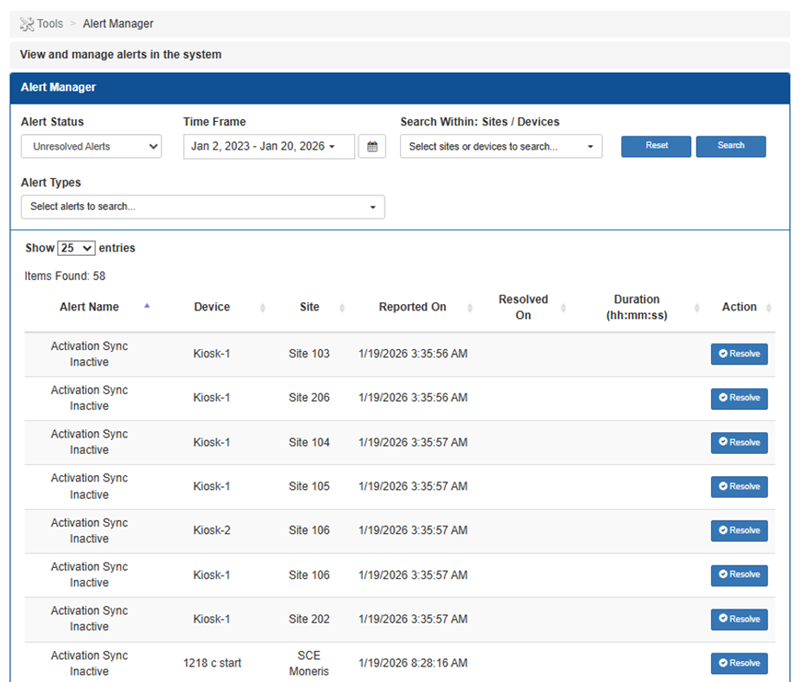Image resolution: width=800 pixels, height=682 pixels.
Task: Sort by Duration column arrows
Action: tap(696, 308)
